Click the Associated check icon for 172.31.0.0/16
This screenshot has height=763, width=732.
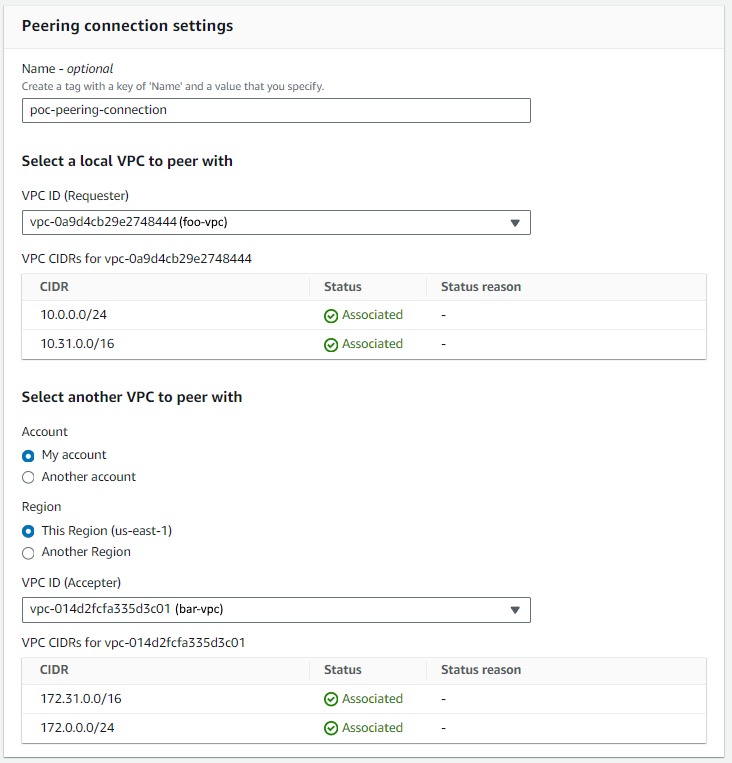[x=331, y=699]
